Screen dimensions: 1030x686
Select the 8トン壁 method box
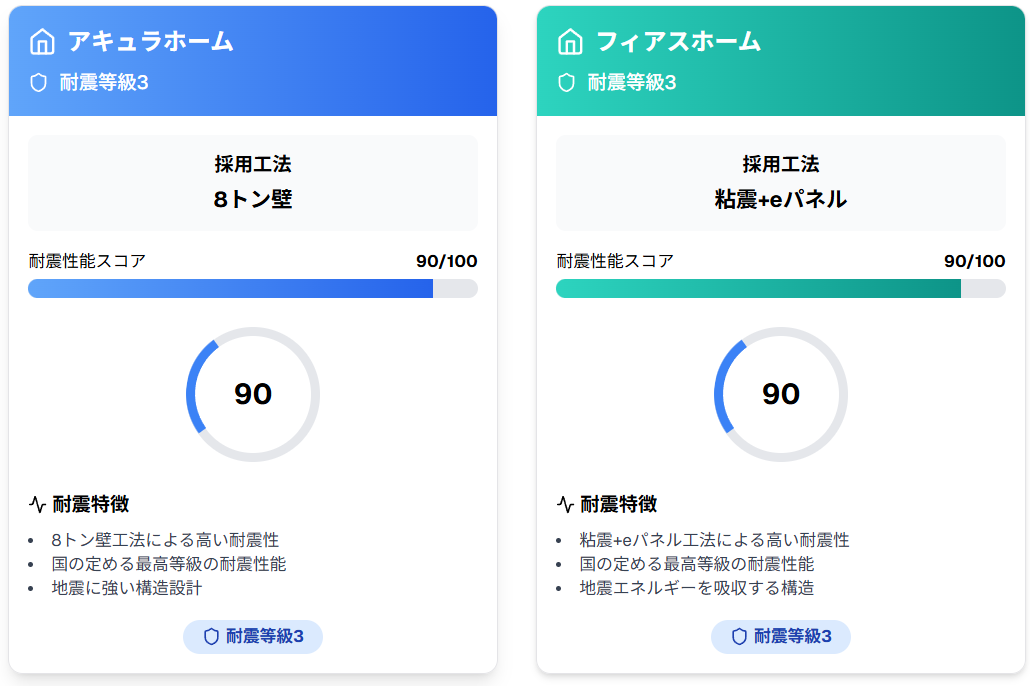point(253,183)
